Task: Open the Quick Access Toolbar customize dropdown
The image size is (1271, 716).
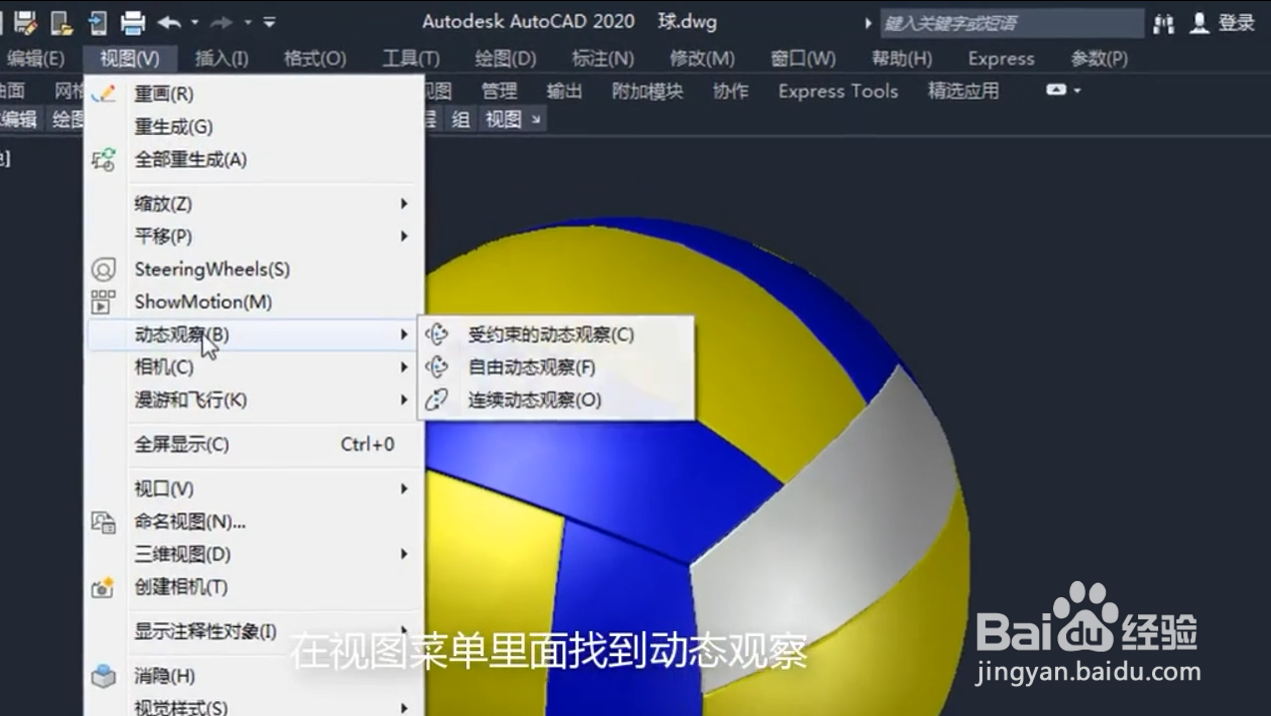Action: point(269,21)
